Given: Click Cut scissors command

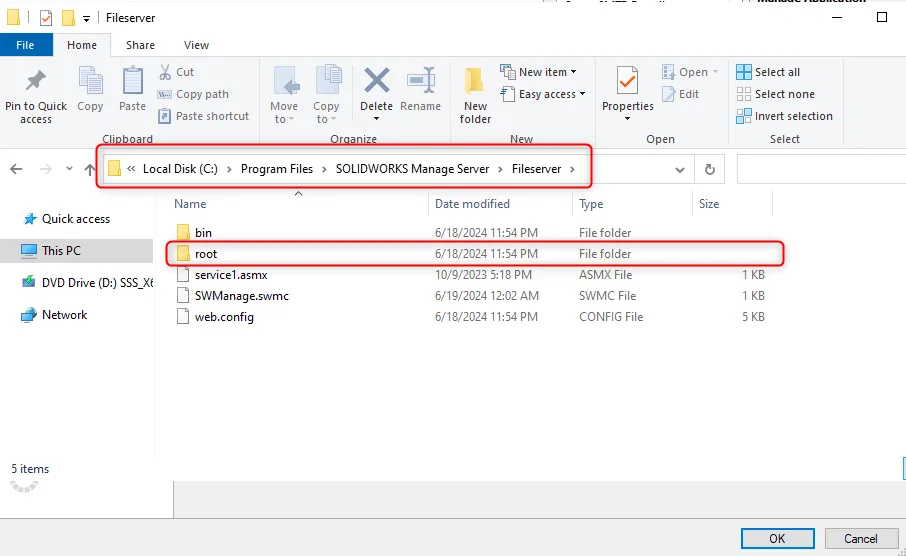Looking at the screenshot, I should [177, 72].
